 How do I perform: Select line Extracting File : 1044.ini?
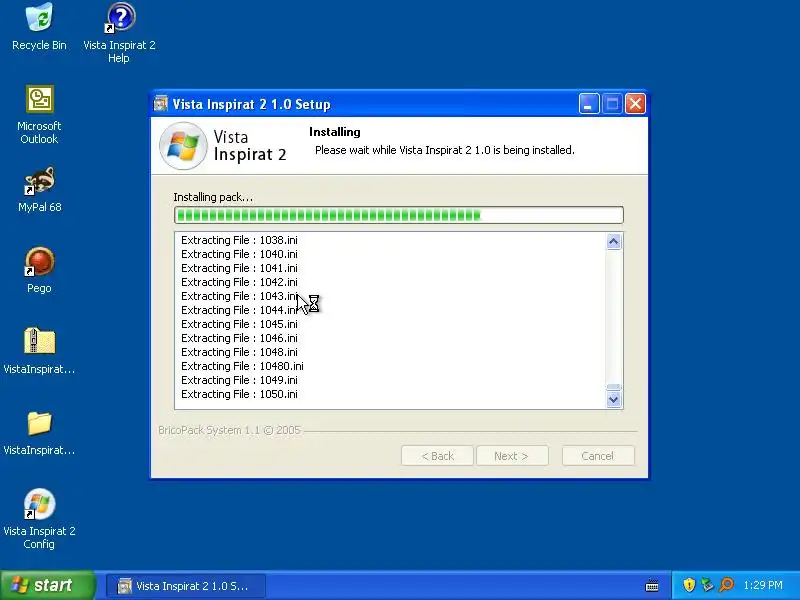pyautogui.click(x=239, y=310)
